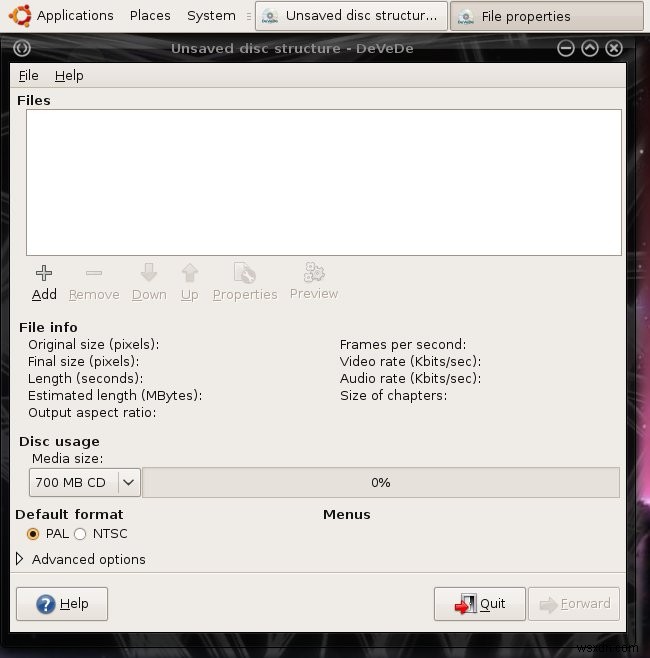Minimize the DeVeDe window
The width and height of the screenshot is (650, 658).
point(566,48)
